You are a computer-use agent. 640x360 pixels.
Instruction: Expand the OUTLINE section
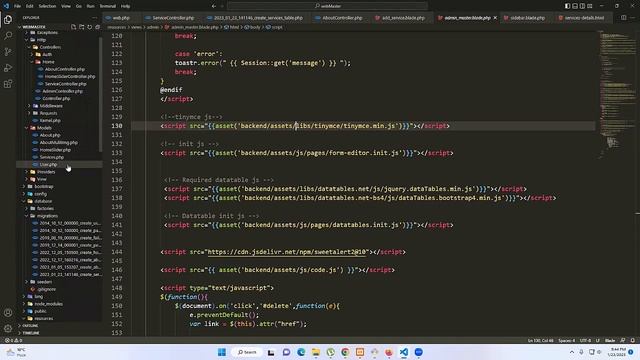click(x=30, y=326)
